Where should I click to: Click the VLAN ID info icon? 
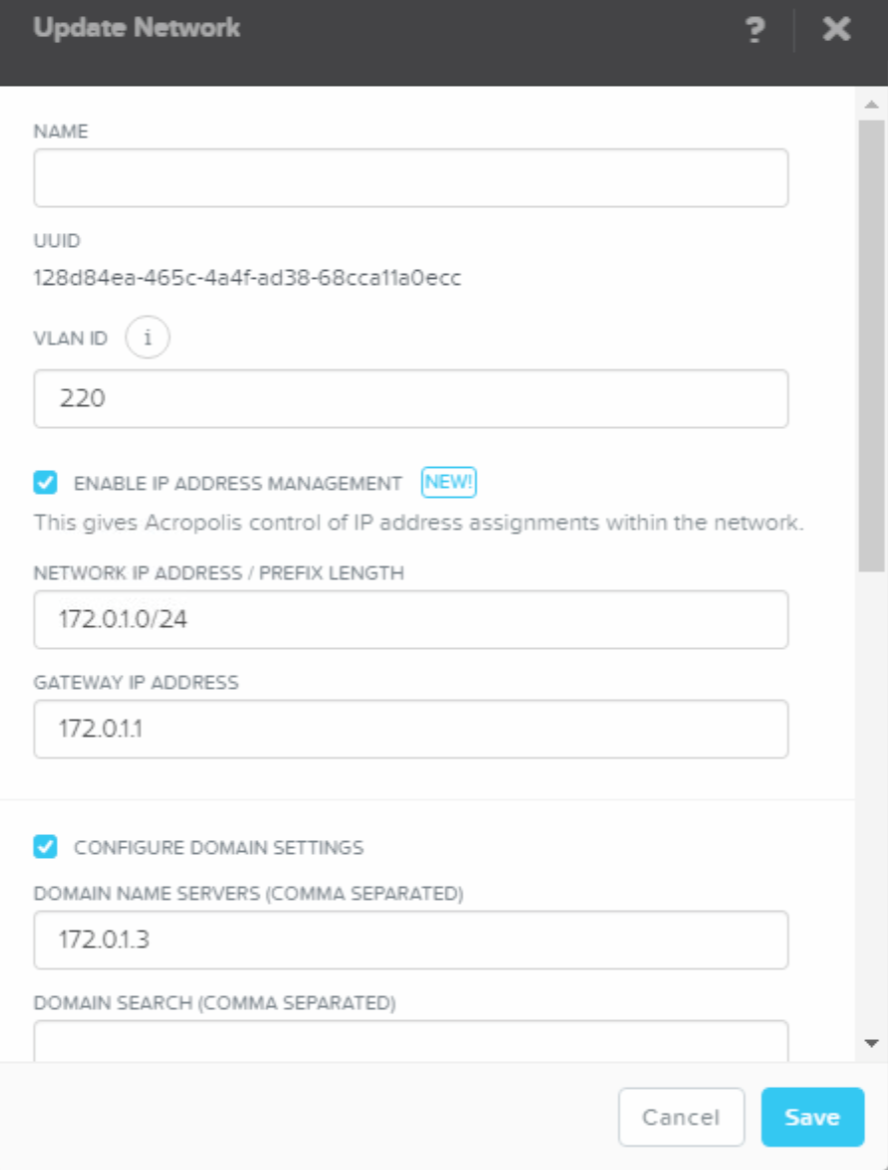[x=147, y=337]
